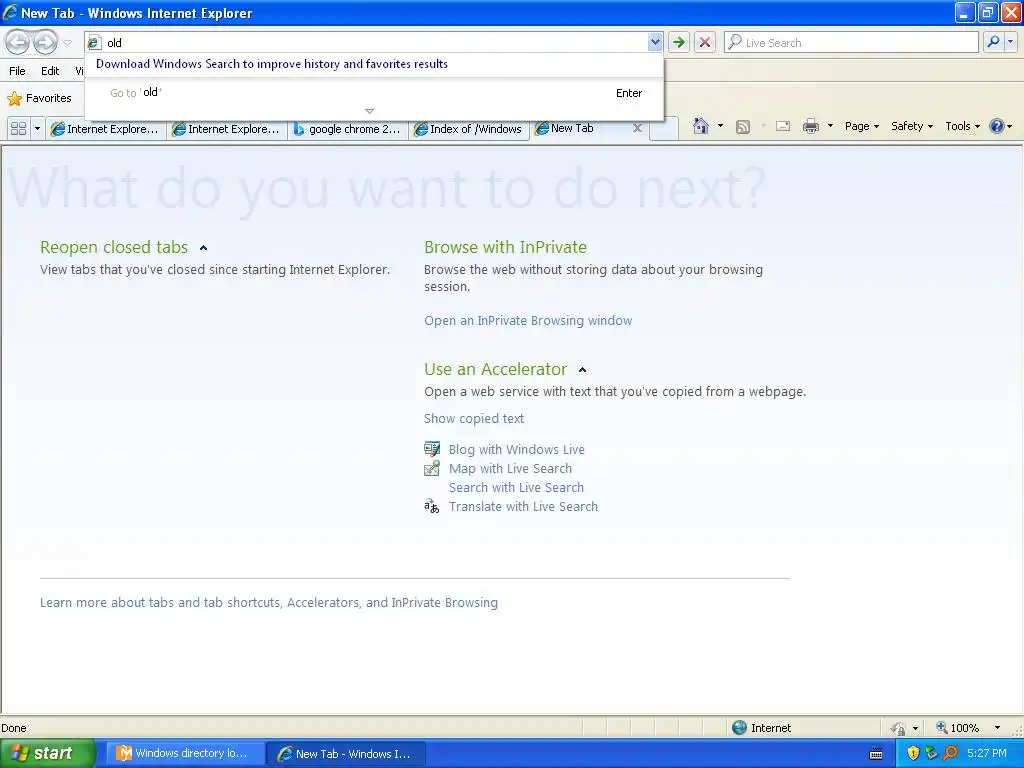The image size is (1024, 768).
Task: Open the File menu
Action: tap(18, 71)
